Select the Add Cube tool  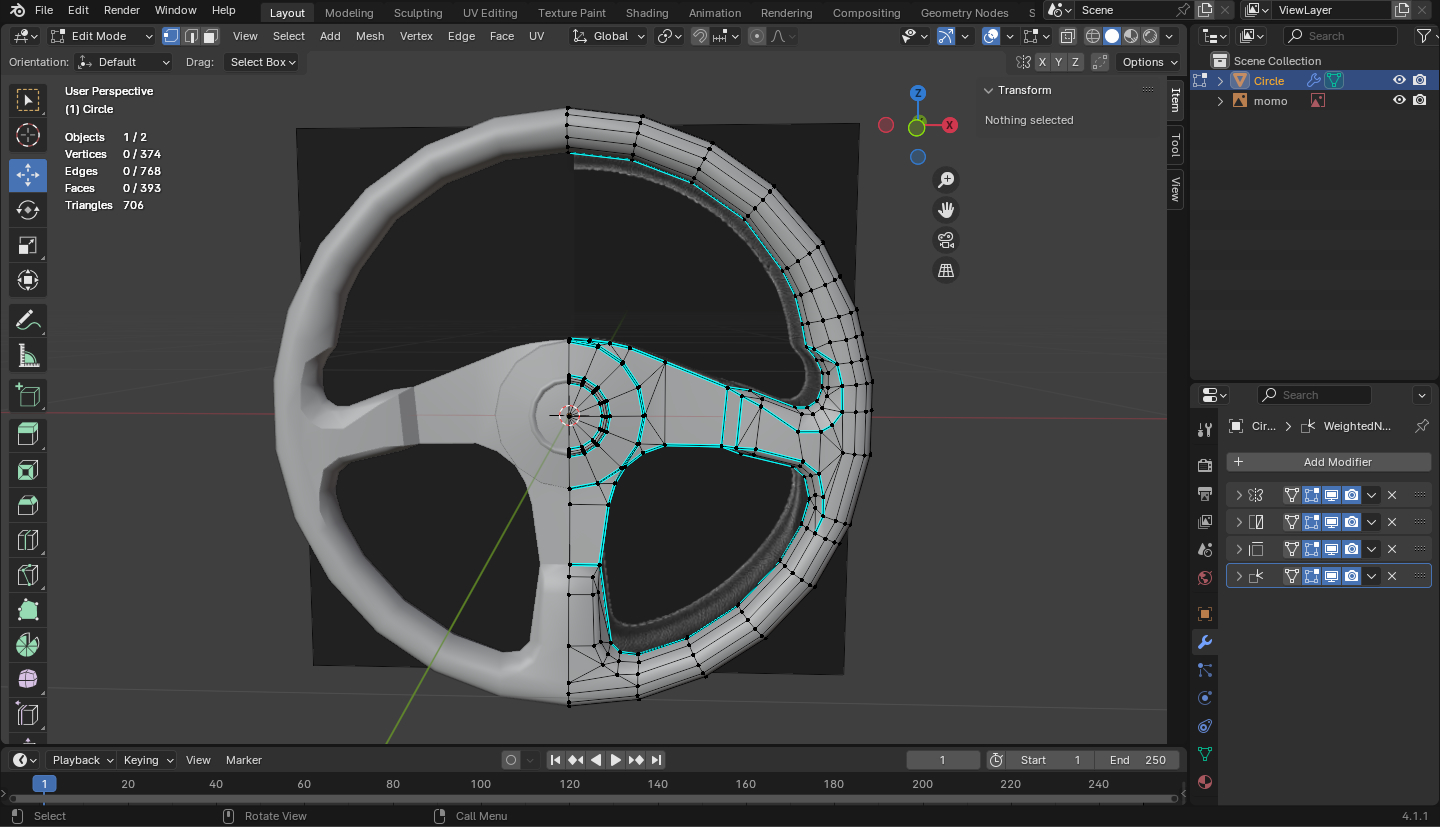28,396
